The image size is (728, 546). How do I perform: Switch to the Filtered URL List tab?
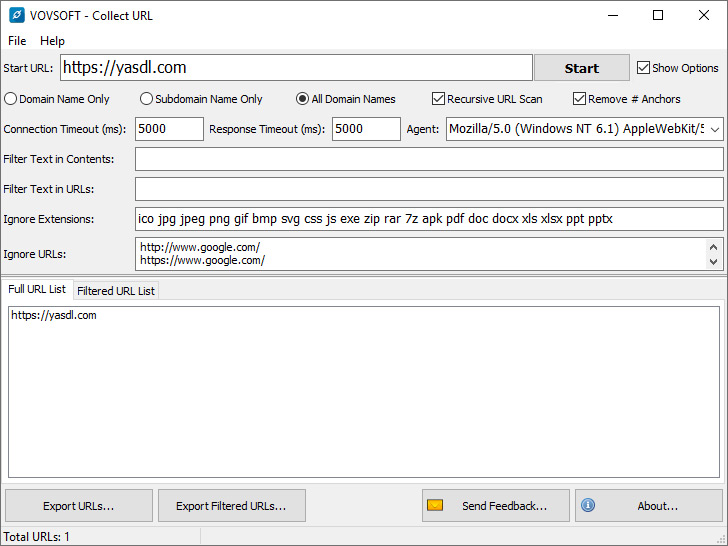point(116,291)
